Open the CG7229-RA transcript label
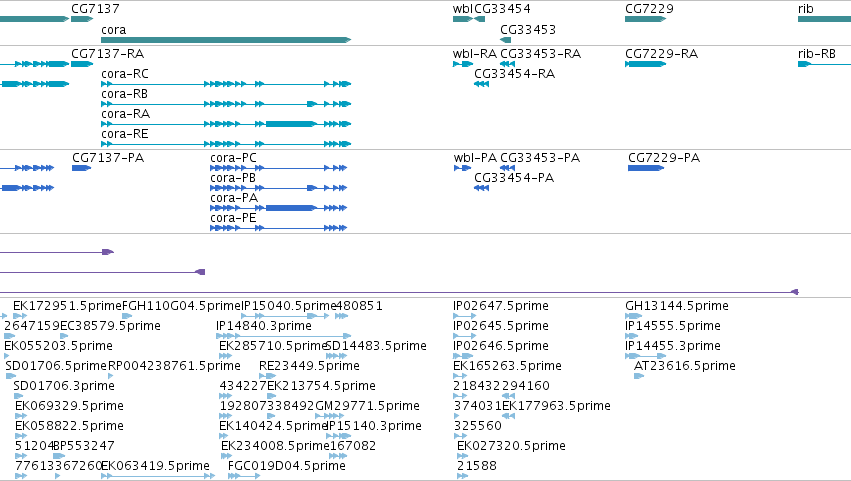This screenshot has height=481, width=851. click(x=662, y=54)
